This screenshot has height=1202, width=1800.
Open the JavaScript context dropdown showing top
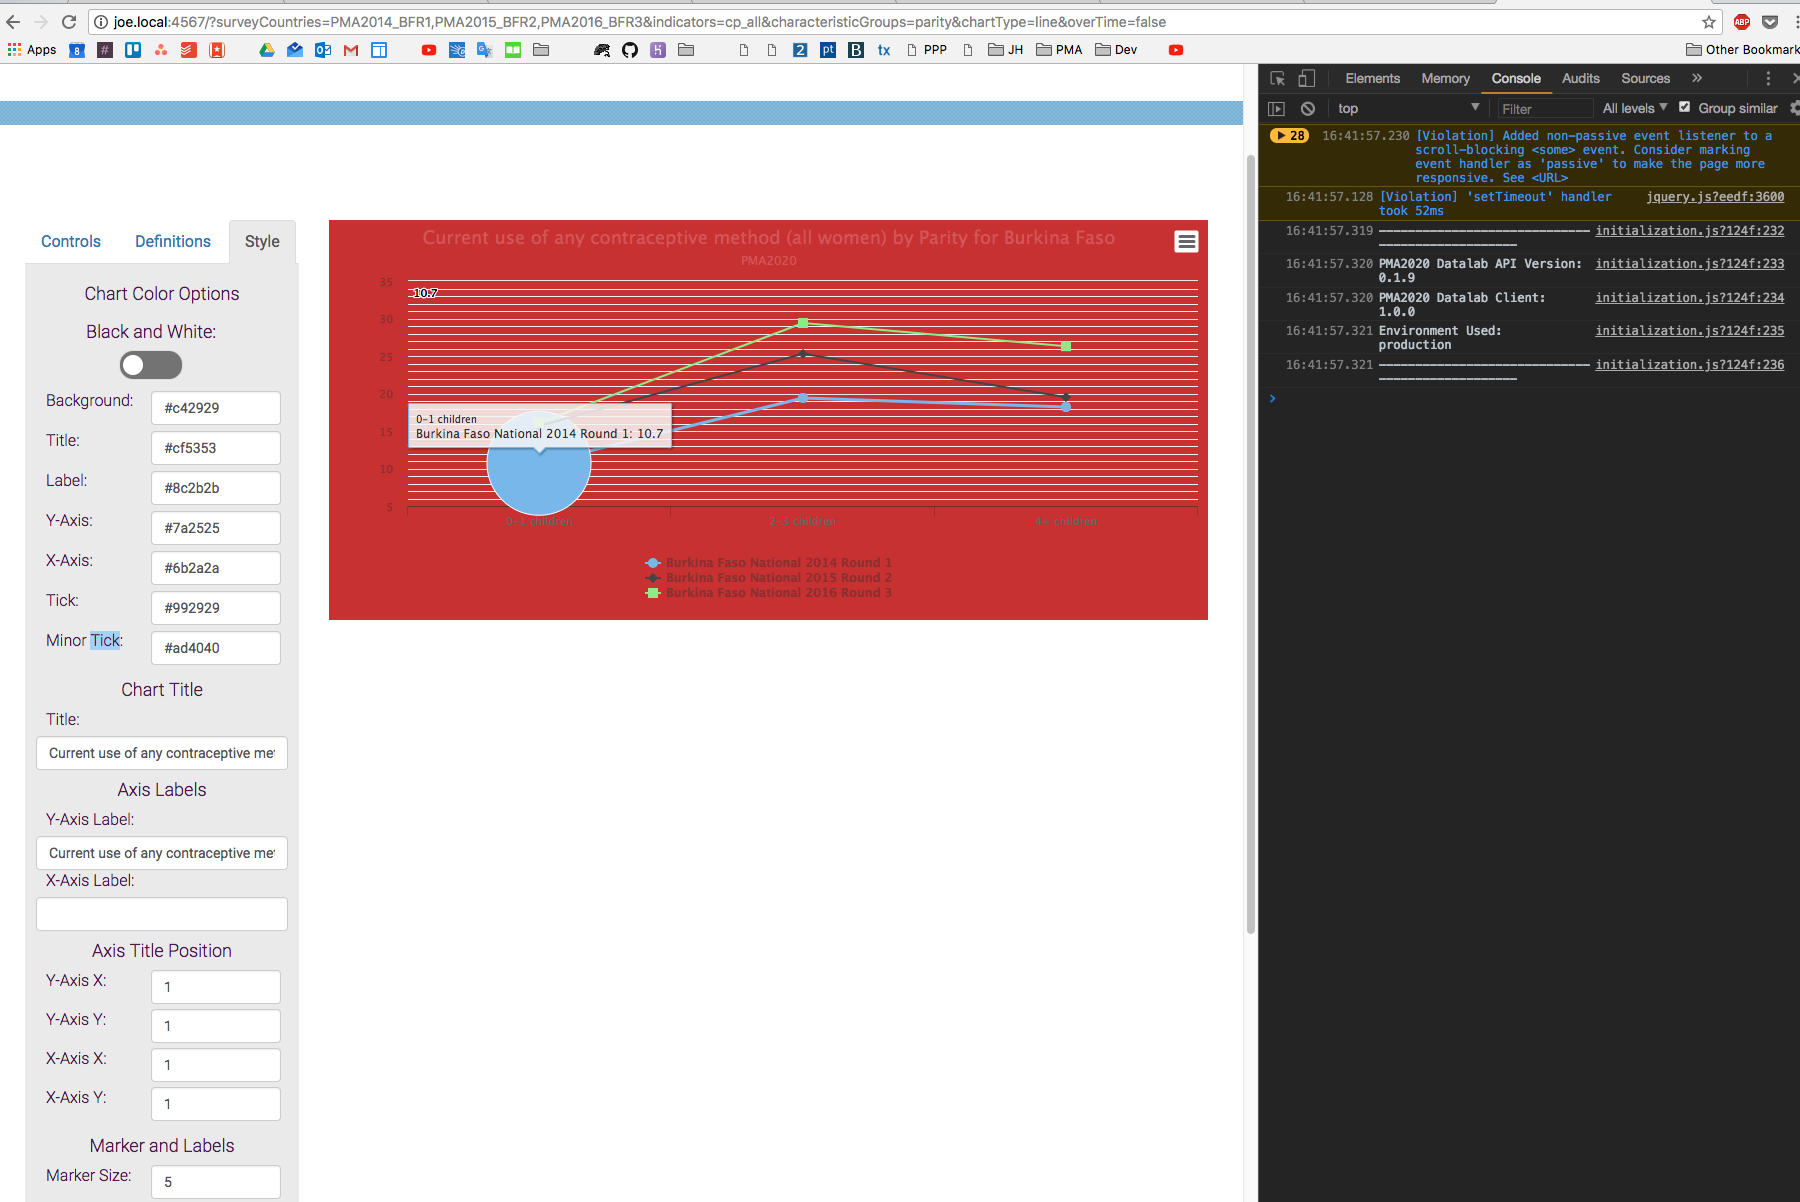[1408, 108]
